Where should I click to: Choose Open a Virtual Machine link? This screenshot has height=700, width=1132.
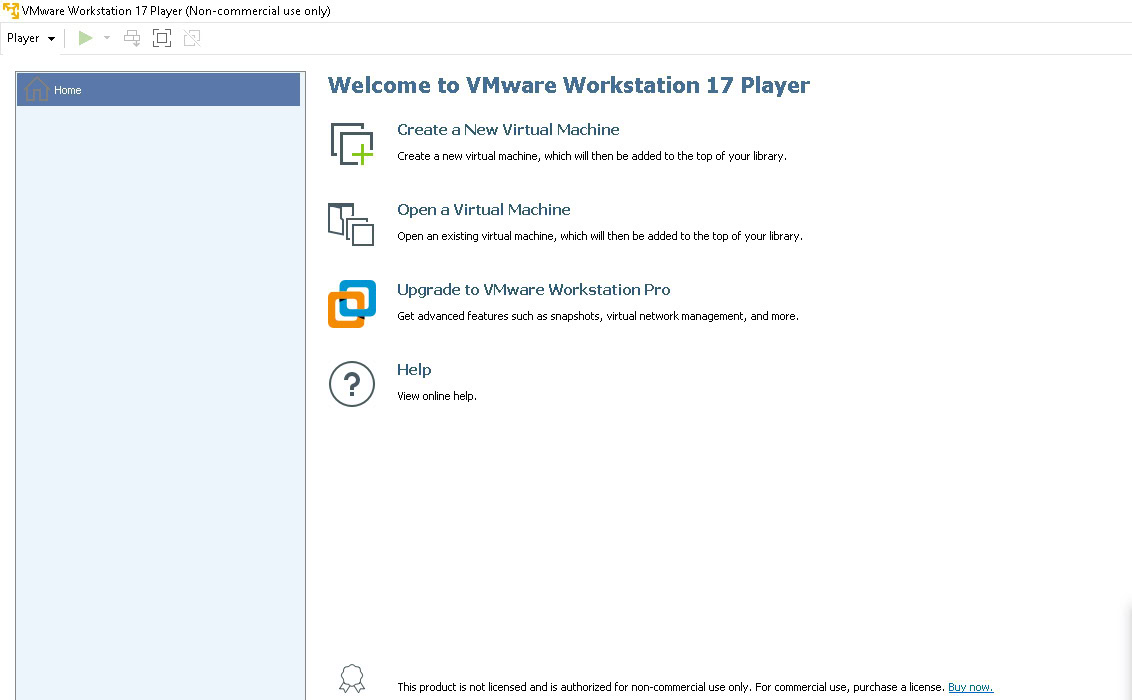click(x=484, y=210)
